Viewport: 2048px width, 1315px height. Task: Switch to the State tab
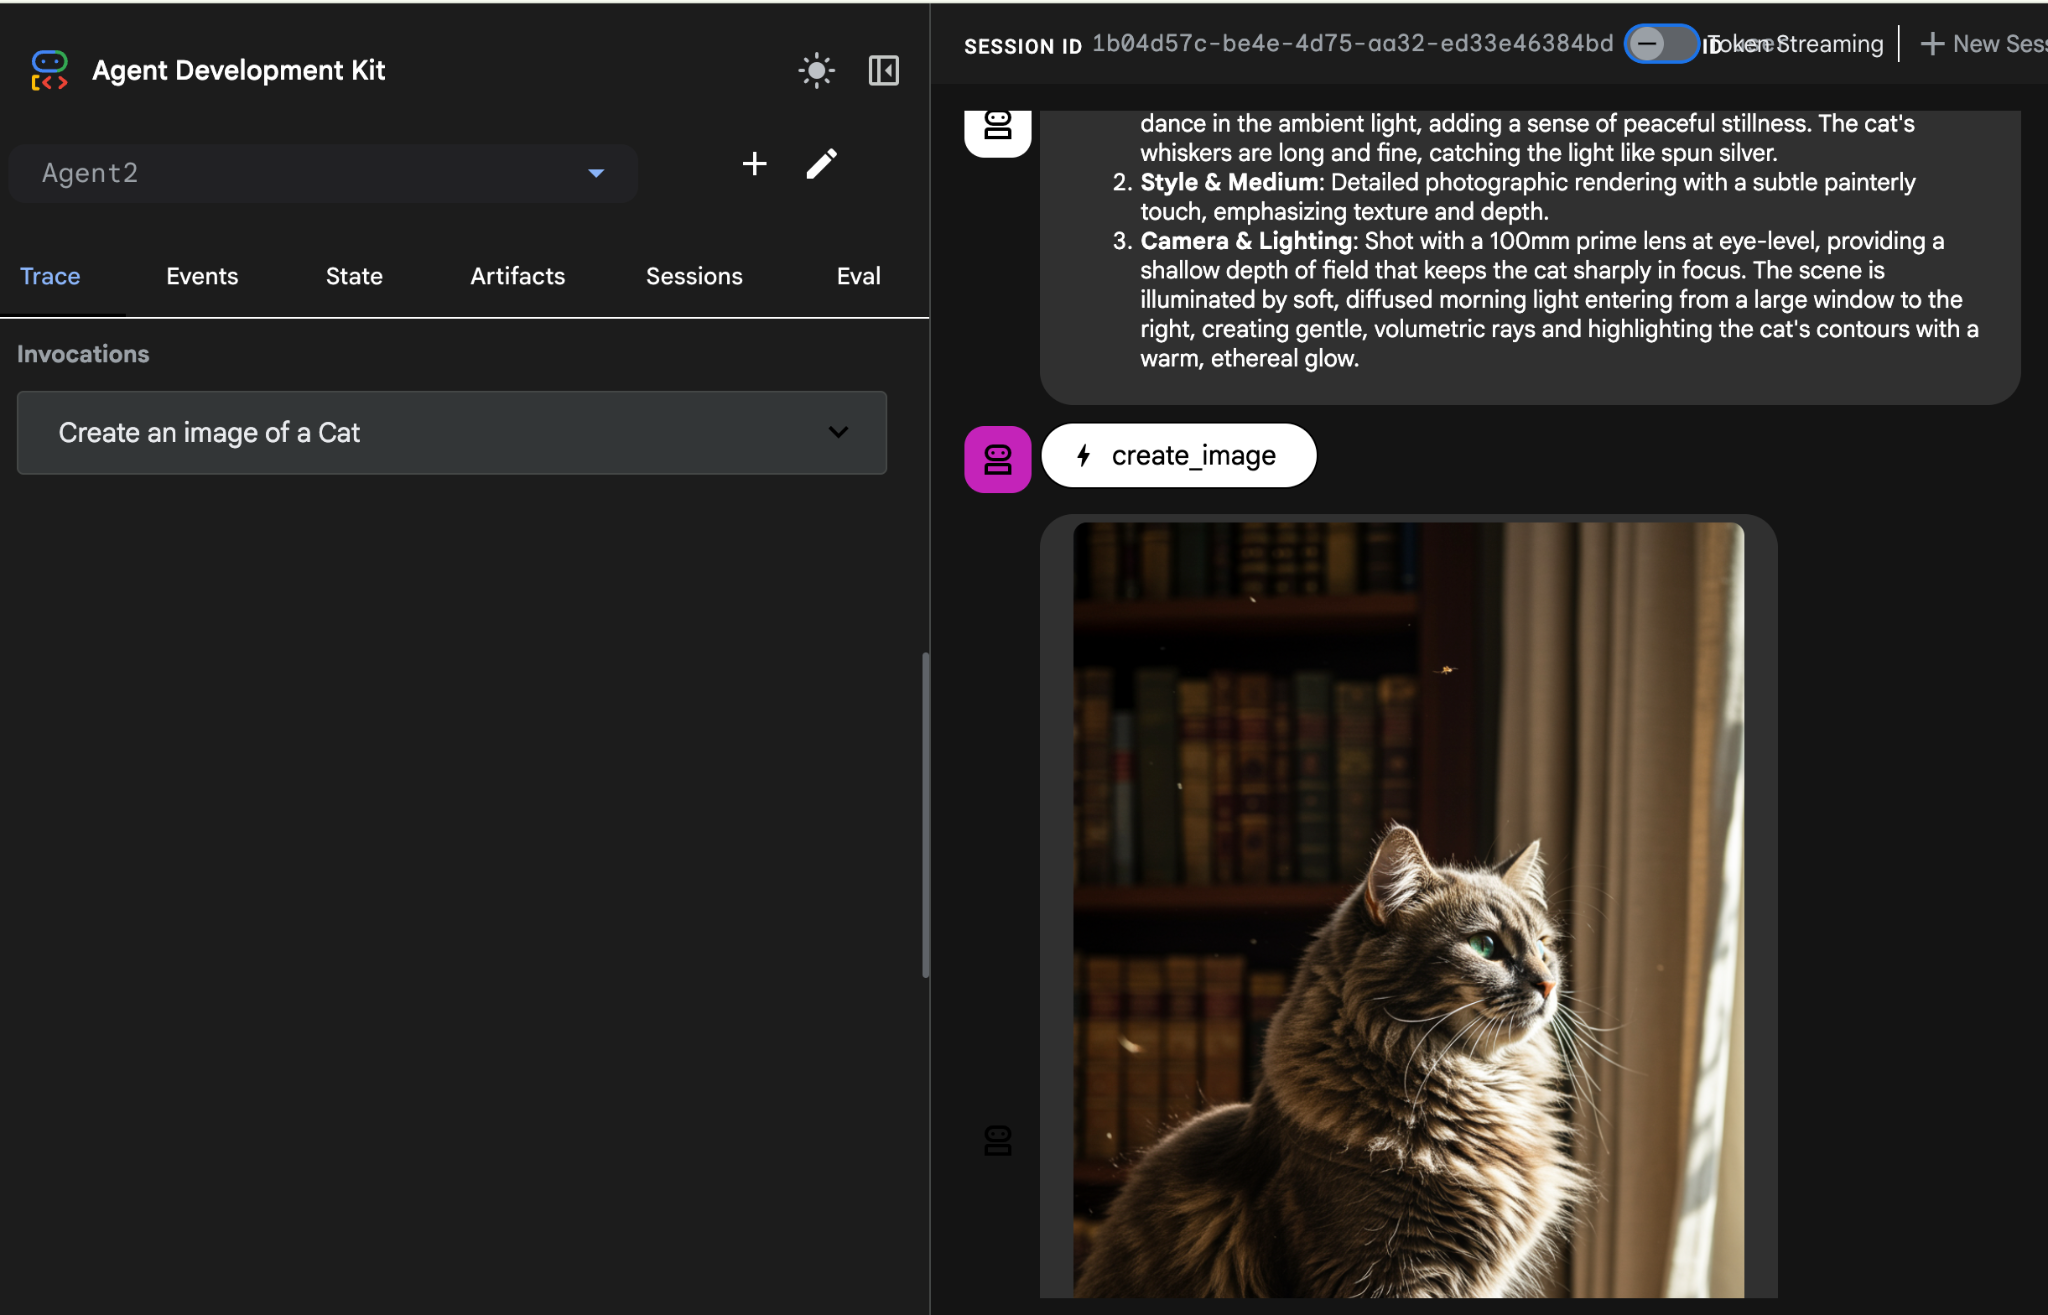354,276
